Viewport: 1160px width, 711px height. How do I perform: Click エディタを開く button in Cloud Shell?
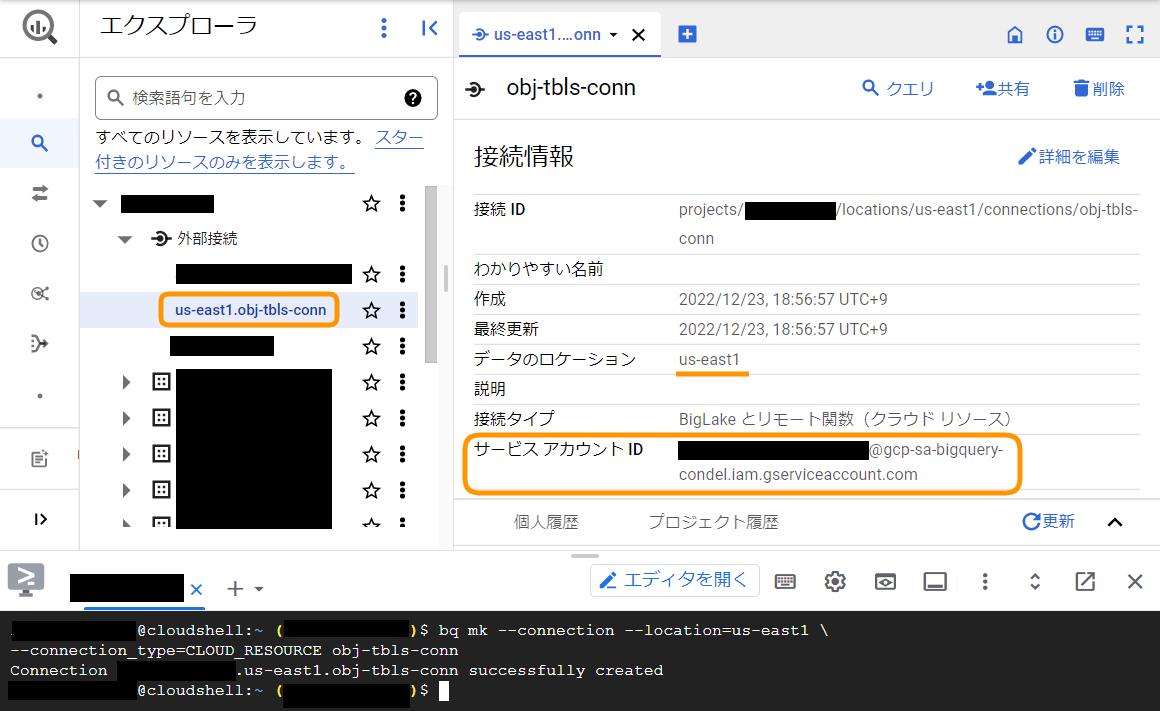(x=675, y=580)
